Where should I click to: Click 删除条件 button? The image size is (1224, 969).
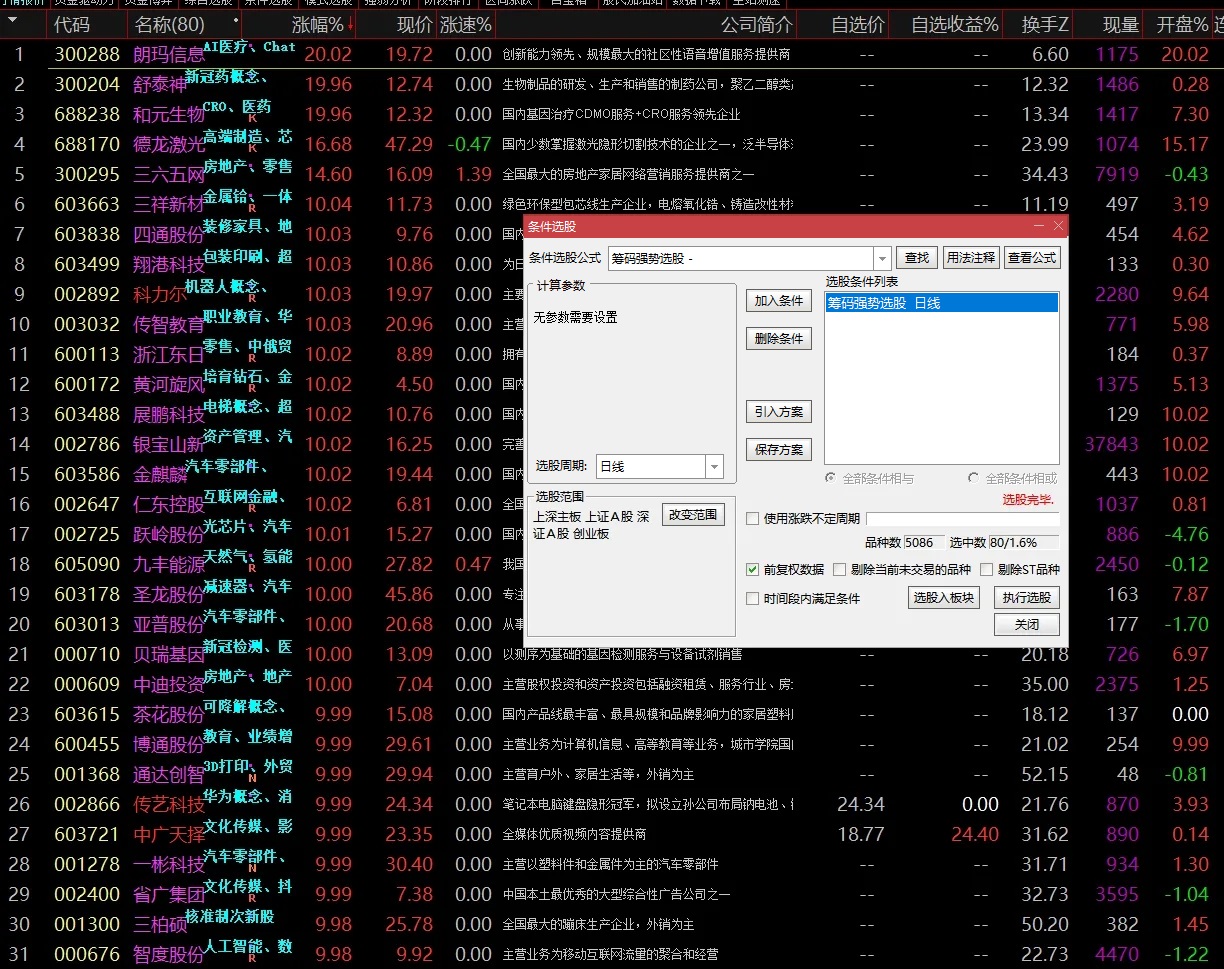coord(779,339)
